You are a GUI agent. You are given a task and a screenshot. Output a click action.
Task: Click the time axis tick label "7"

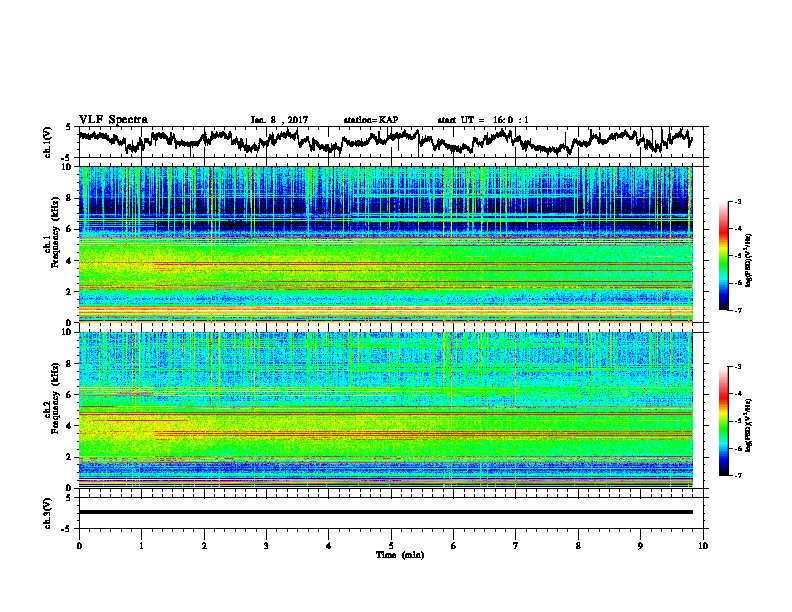tap(516, 546)
